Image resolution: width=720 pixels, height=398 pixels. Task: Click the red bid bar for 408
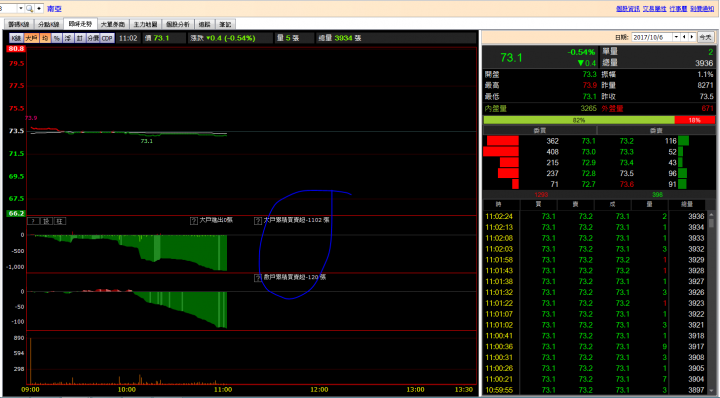click(501, 151)
